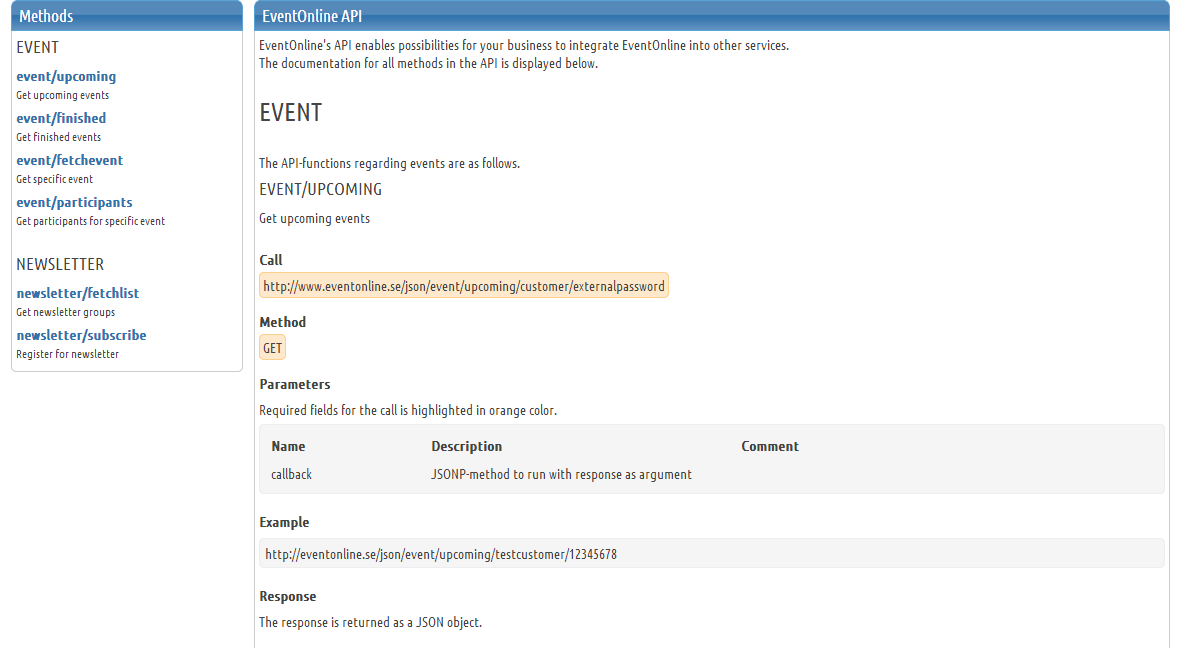The width and height of the screenshot is (1181, 648).
Task: Click 'Get participants for specific event' text
Action: tap(90, 222)
